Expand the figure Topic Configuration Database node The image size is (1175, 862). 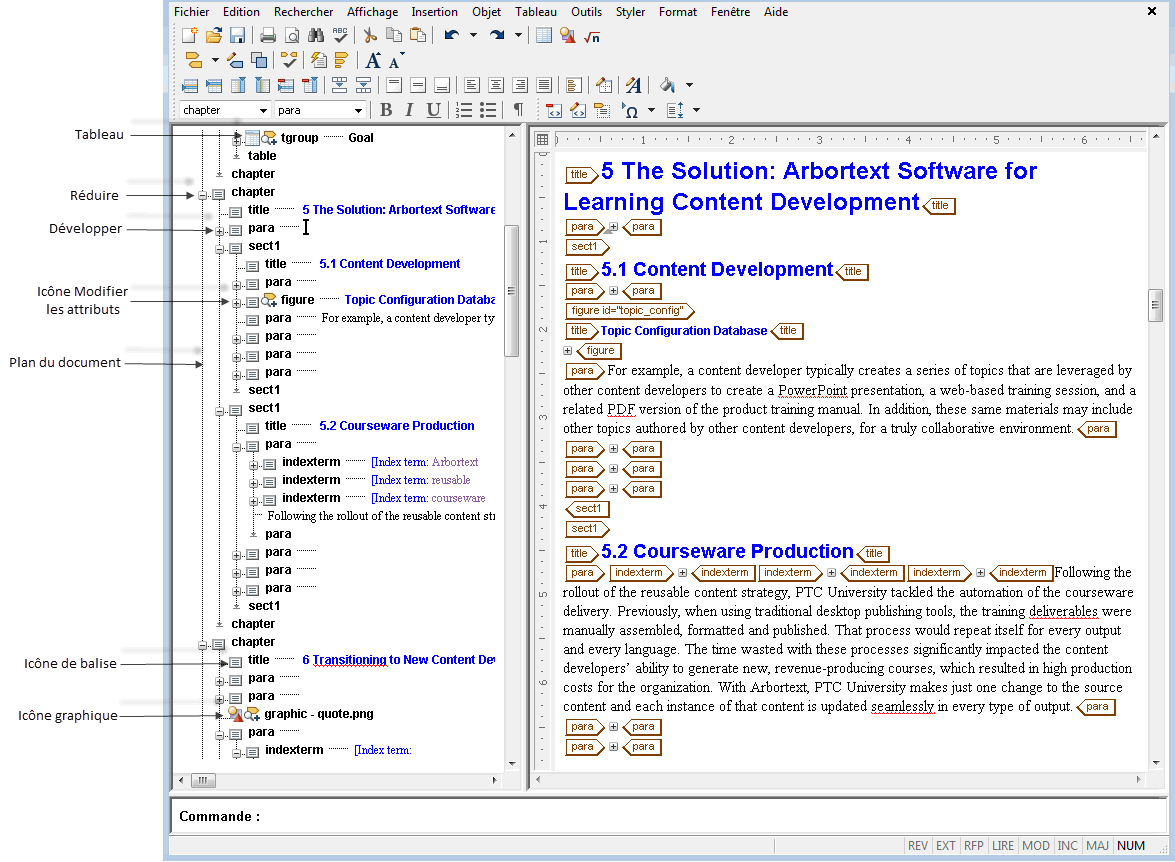tap(236, 303)
